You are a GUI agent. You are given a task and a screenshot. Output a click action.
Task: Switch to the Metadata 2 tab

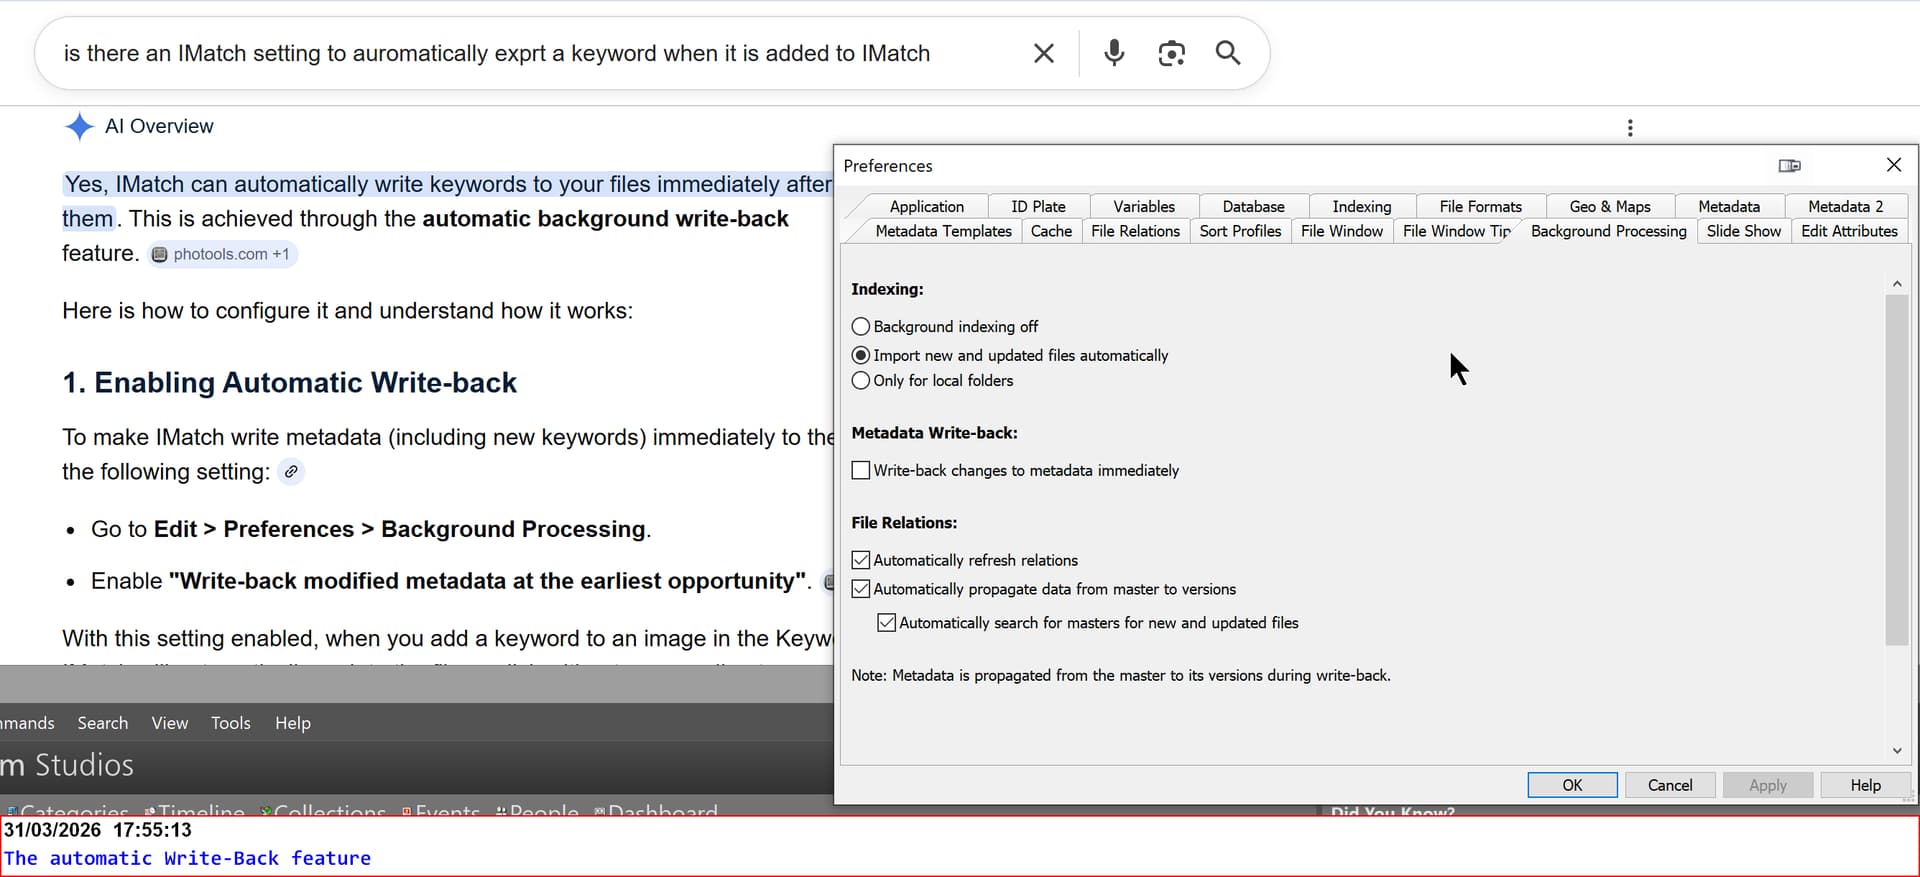coord(1845,206)
